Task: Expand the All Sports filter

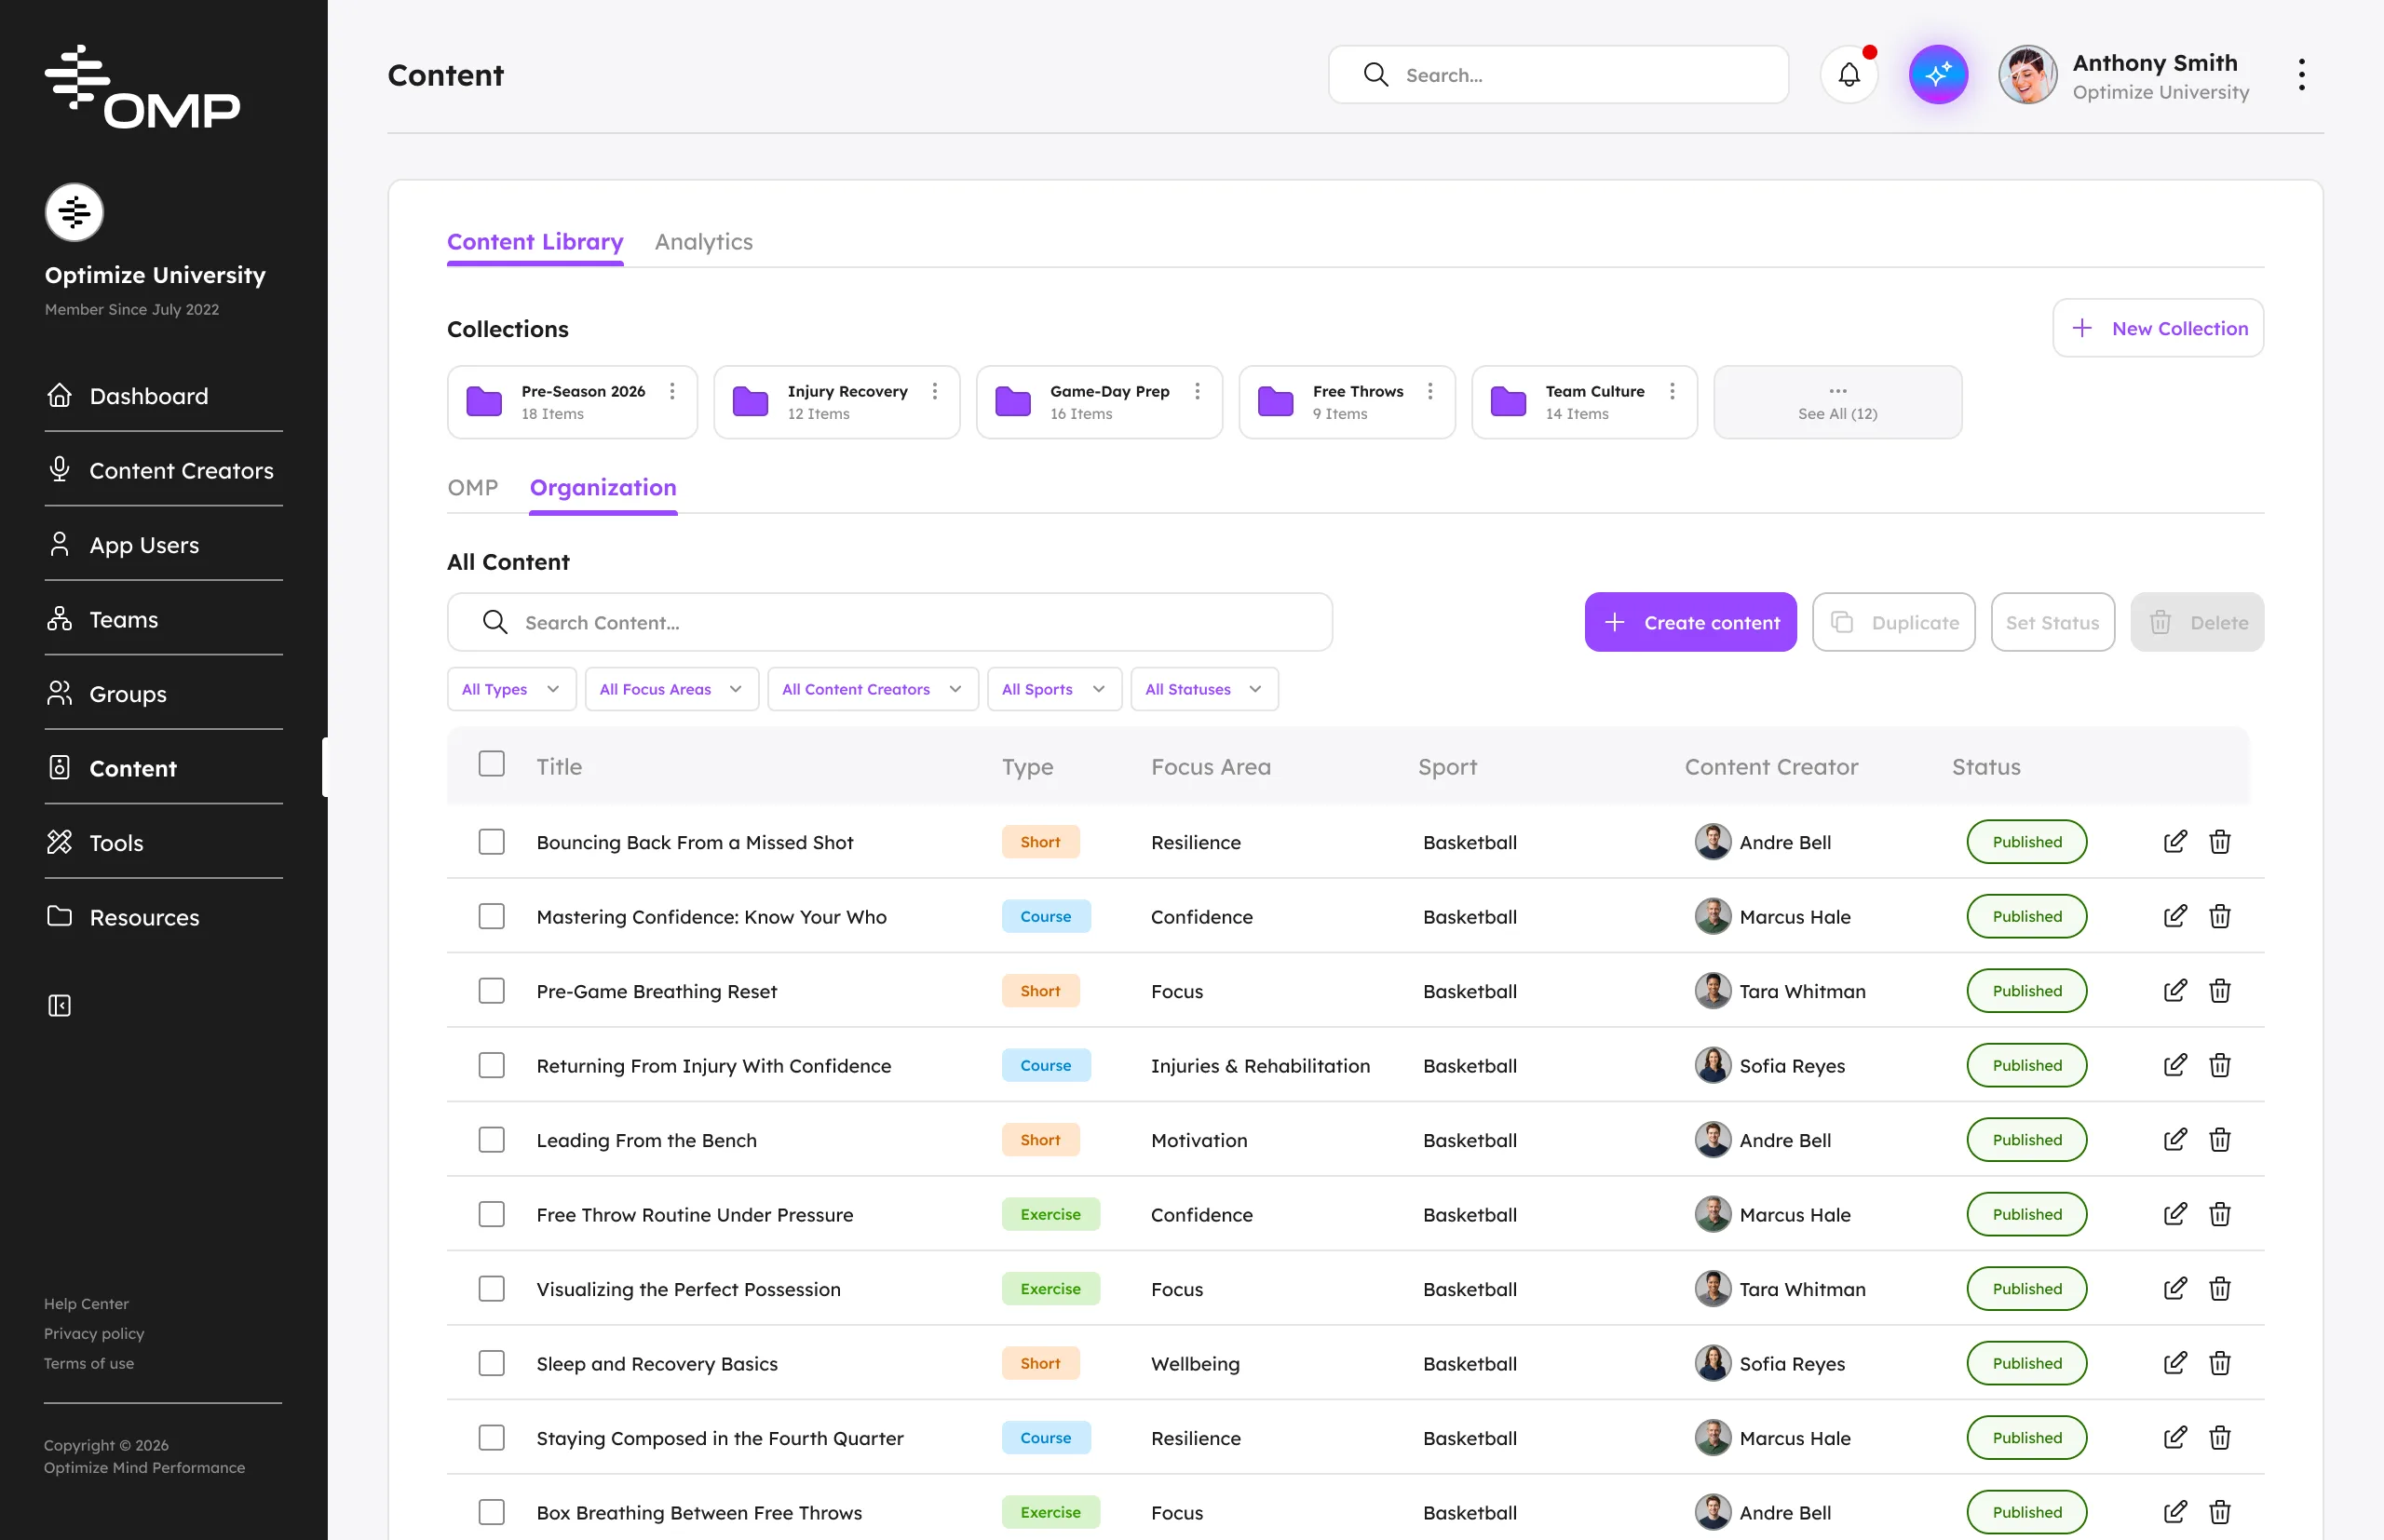Action: (1054, 689)
